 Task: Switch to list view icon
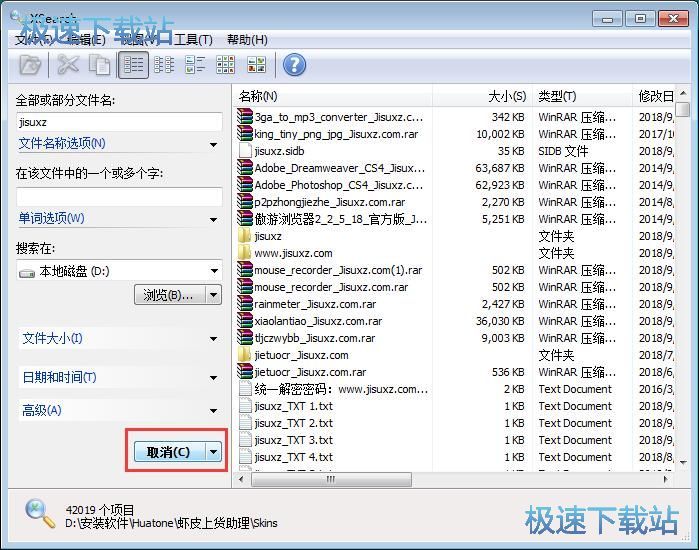[164, 65]
